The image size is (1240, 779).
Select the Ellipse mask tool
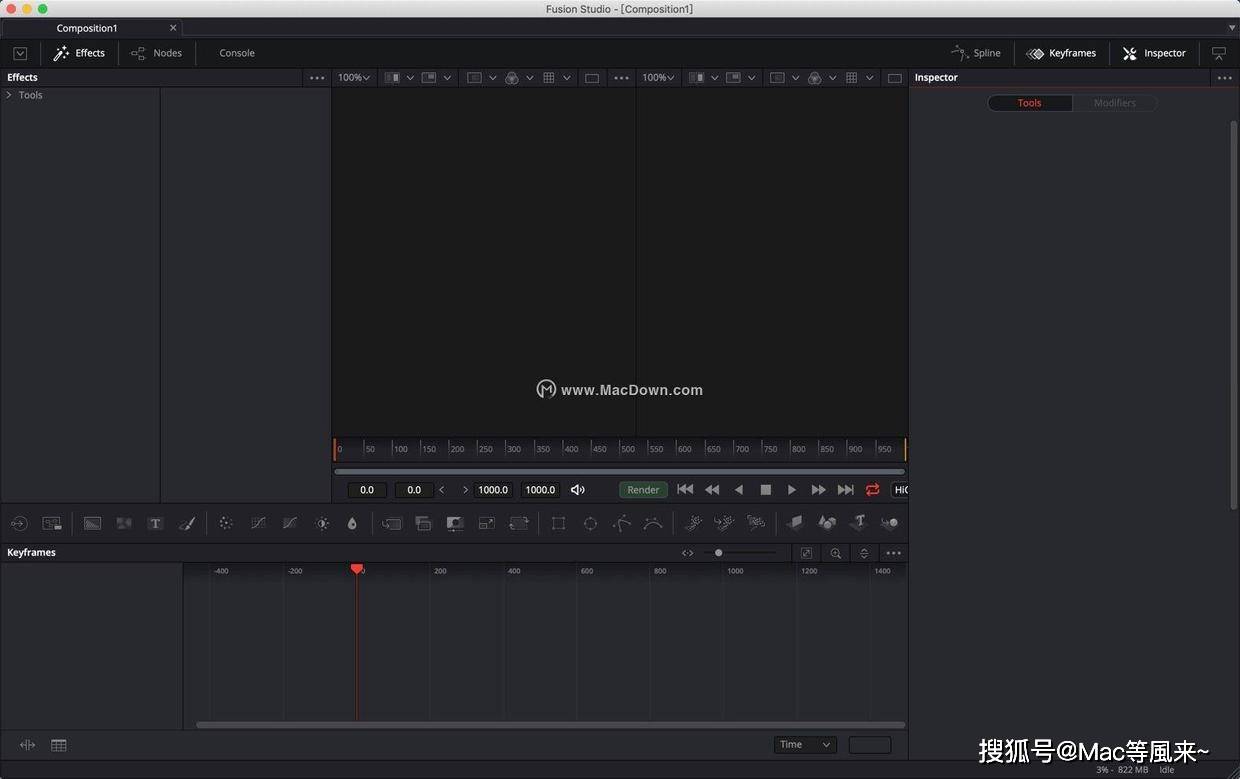pyautogui.click(x=590, y=523)
